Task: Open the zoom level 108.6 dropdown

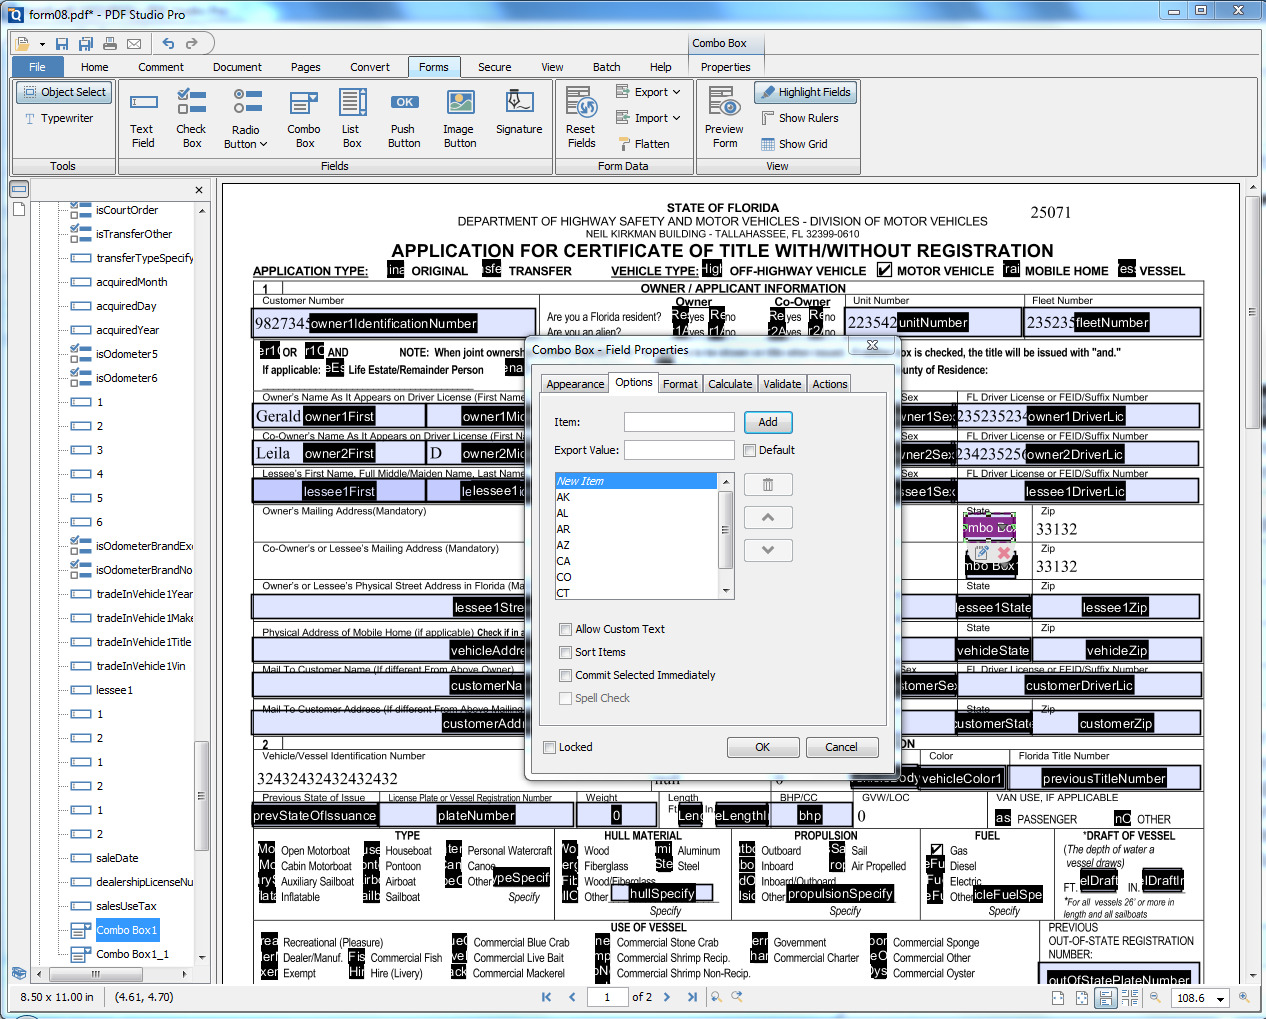Action: pyautogui.click(x=1220, y=998)
